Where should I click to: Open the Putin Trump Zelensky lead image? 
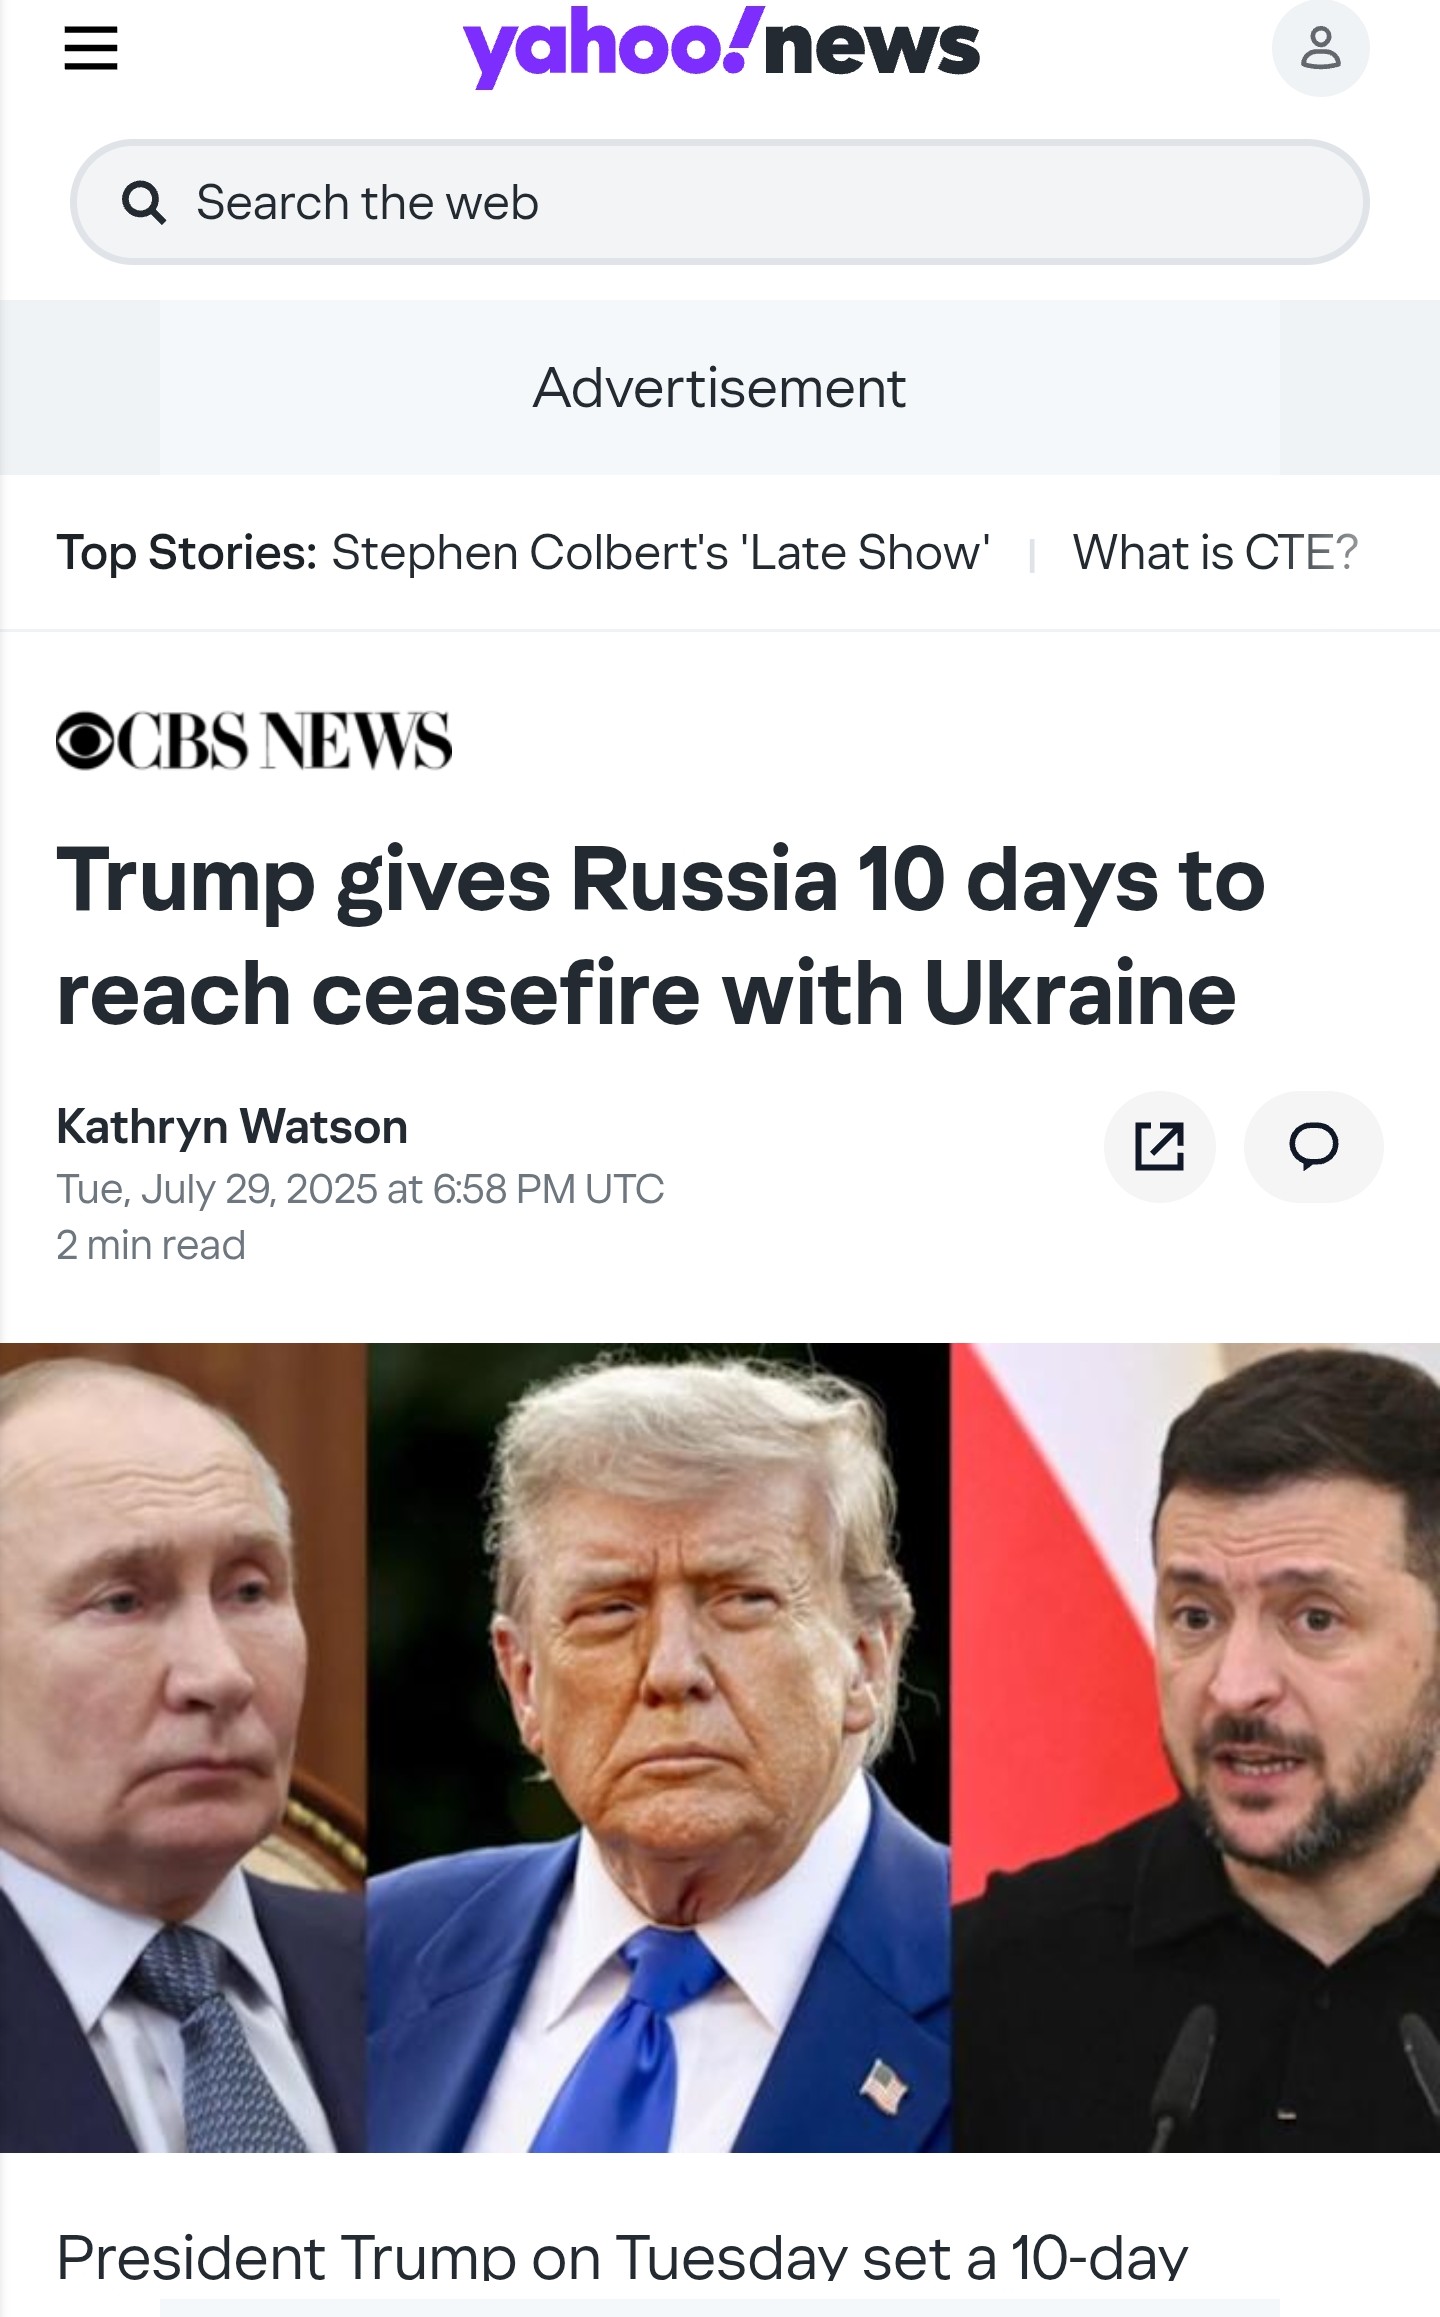(x=720, y=1747)
